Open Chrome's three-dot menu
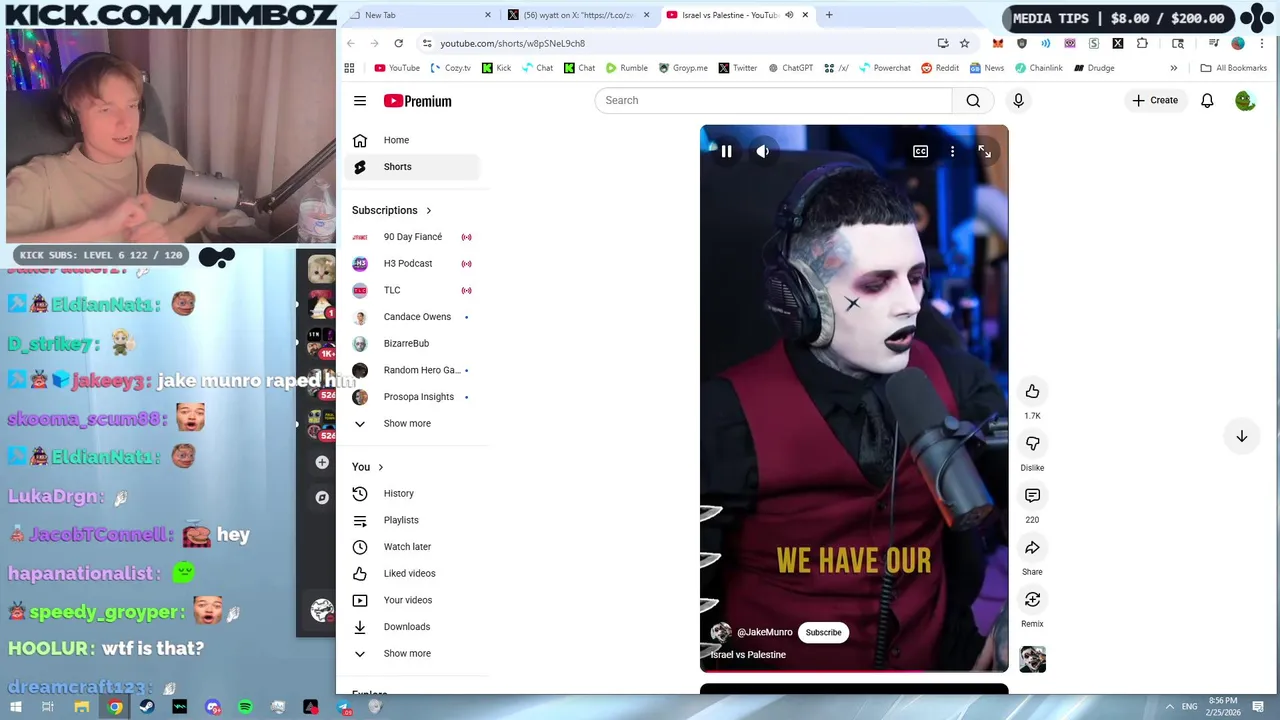Screen dimensions: 1280x720 tap(1262, 43)
